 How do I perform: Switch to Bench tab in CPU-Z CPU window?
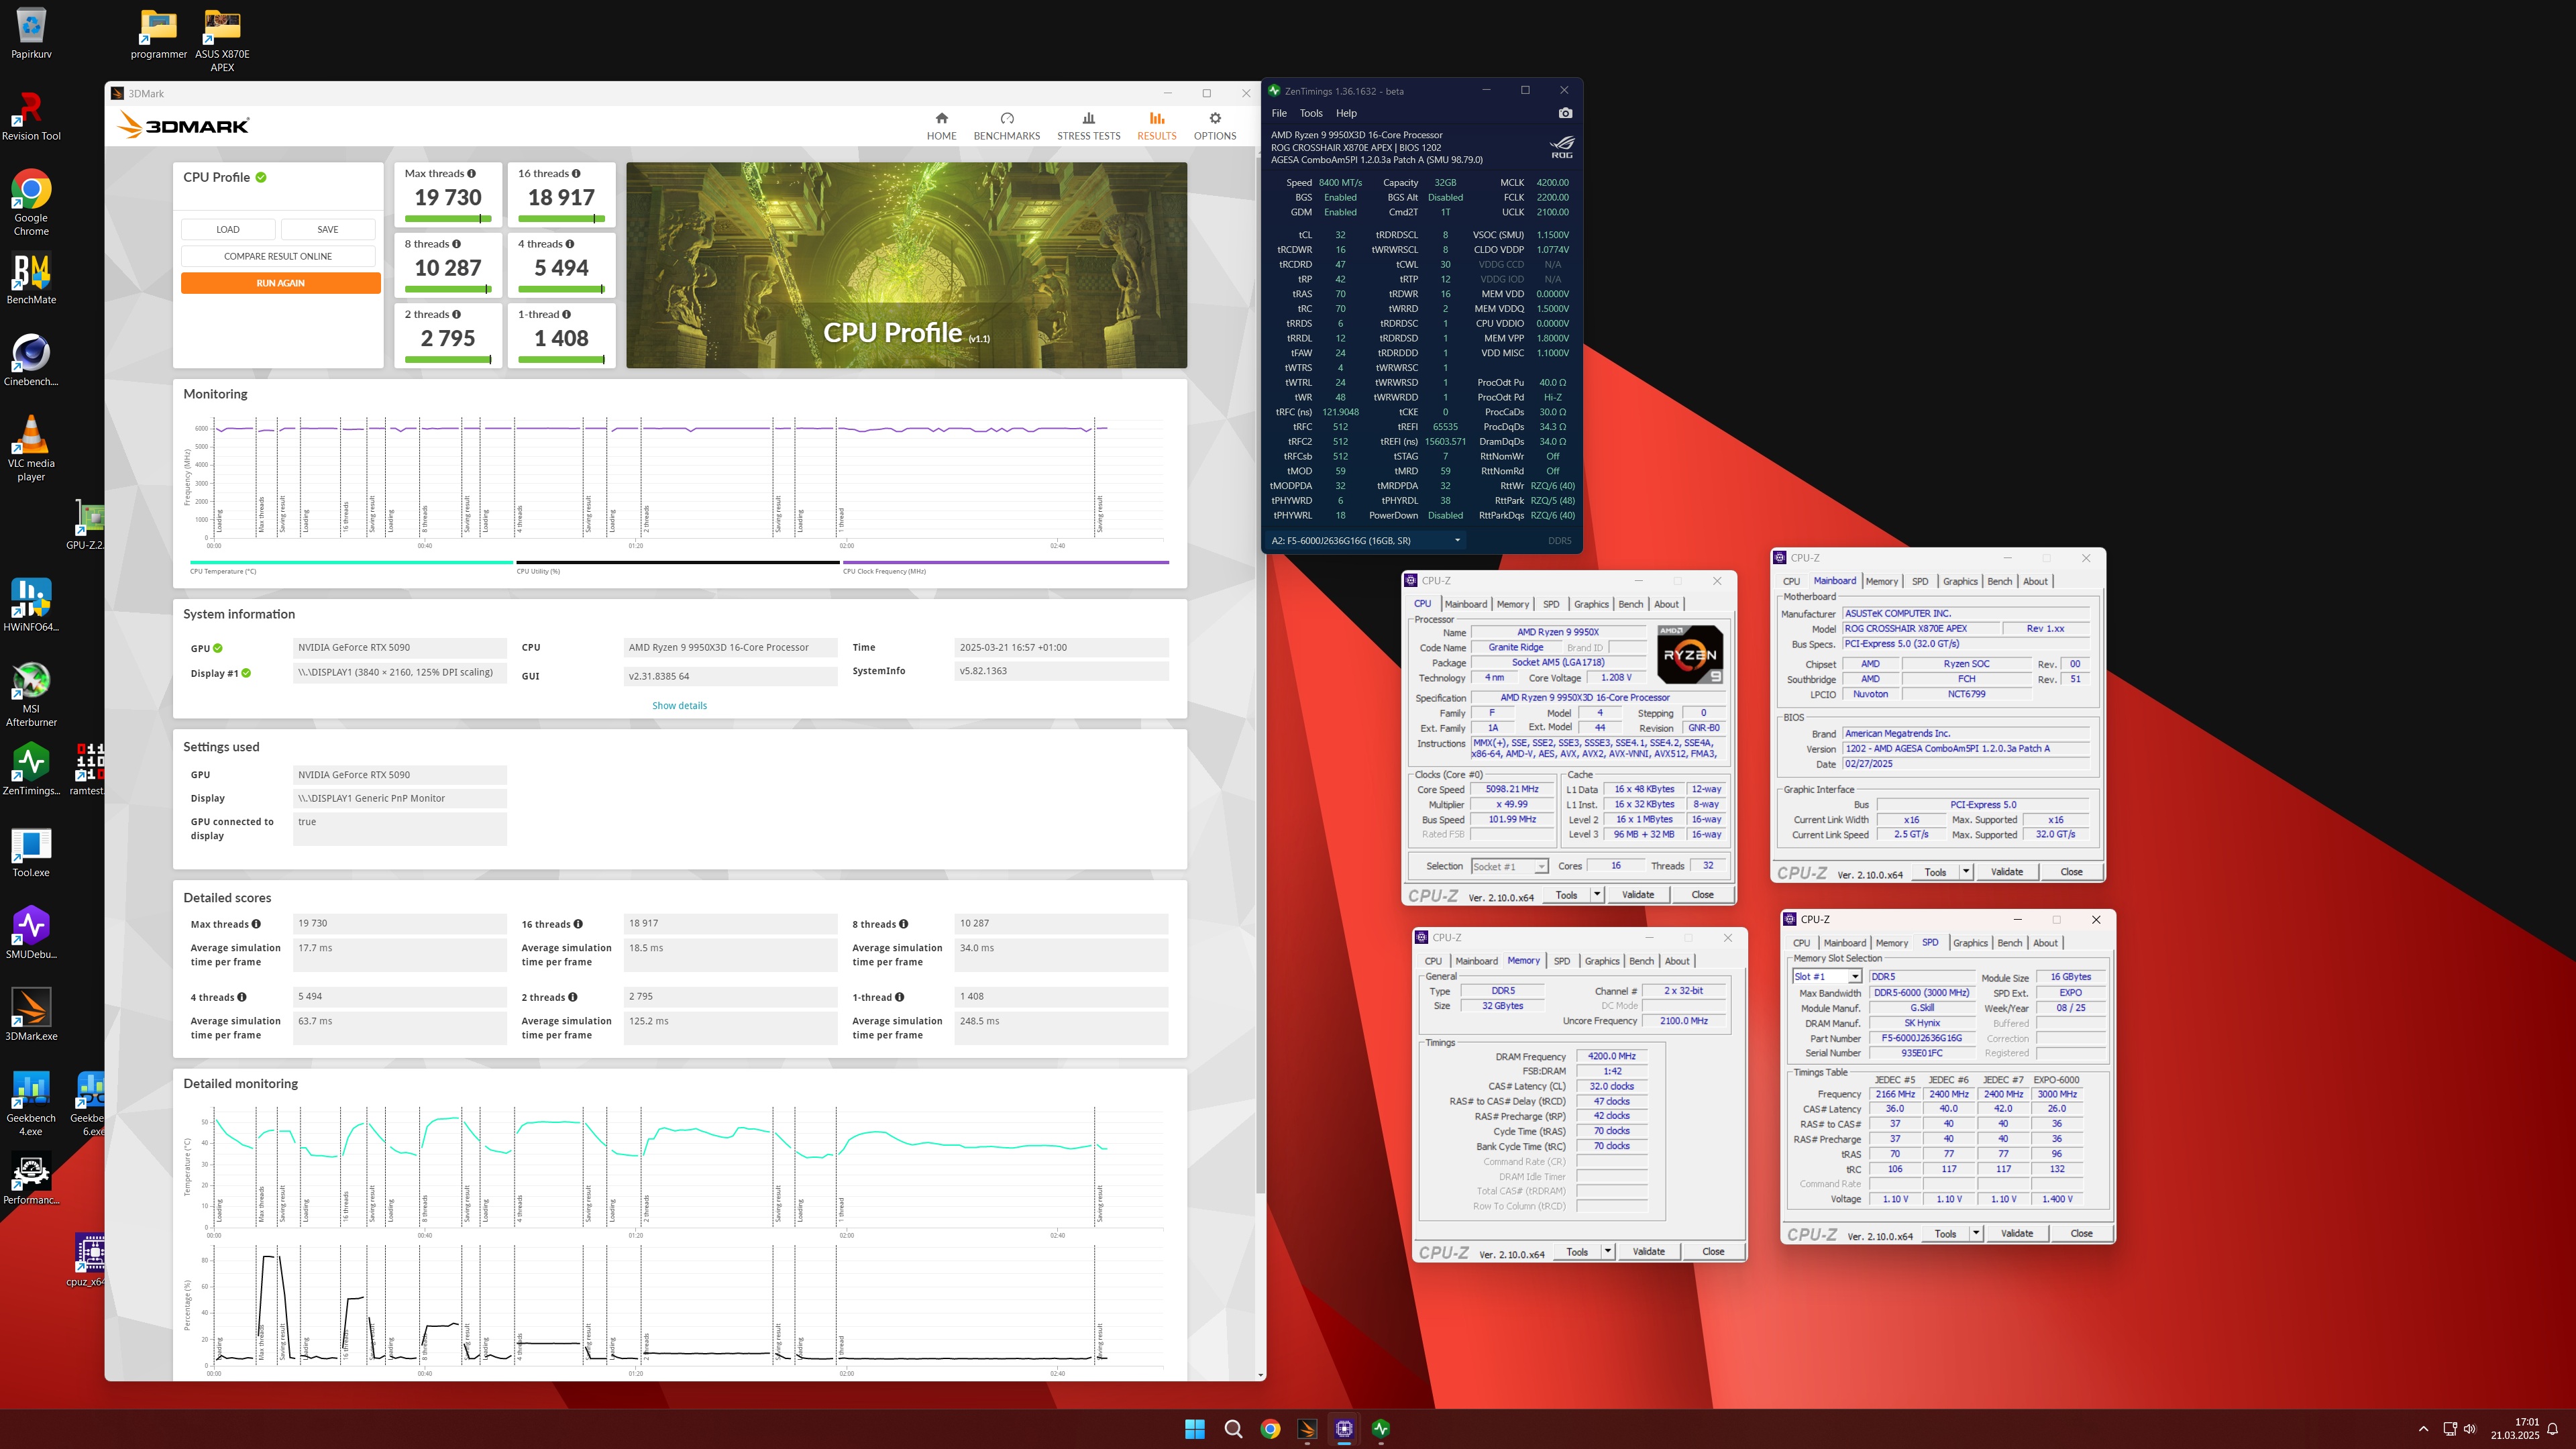point(1631,604)
